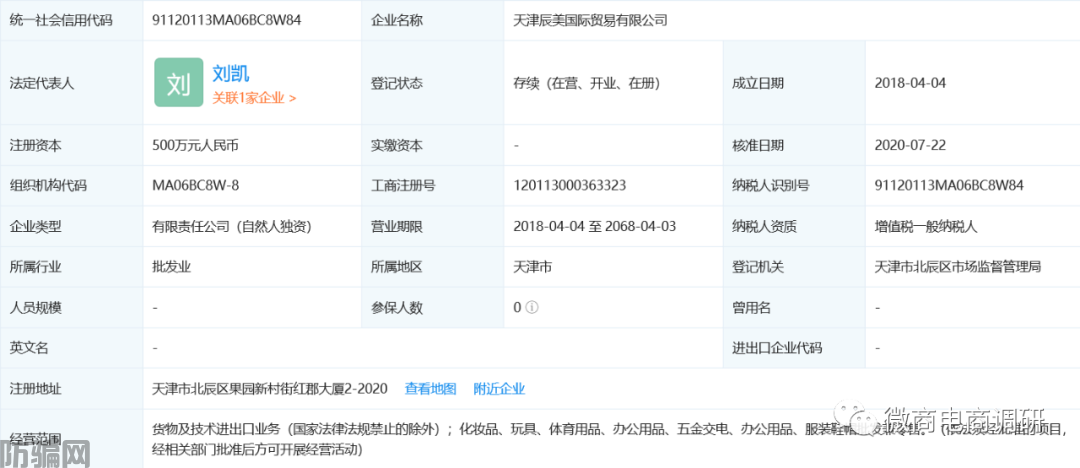This screenshot has height=468, width=1080.
Task: Click the 工商注册号 label cell
Action: point(433,185)
